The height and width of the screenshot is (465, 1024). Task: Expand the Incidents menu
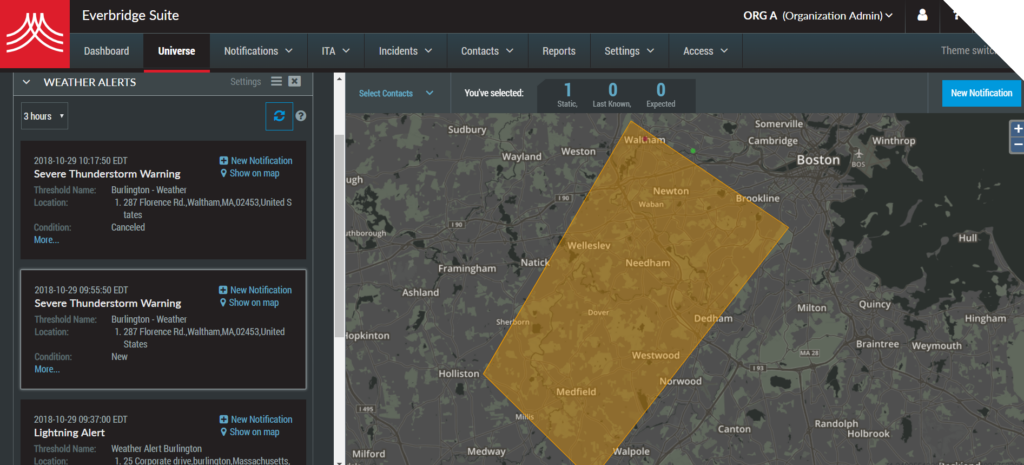(x=406, y=51)
